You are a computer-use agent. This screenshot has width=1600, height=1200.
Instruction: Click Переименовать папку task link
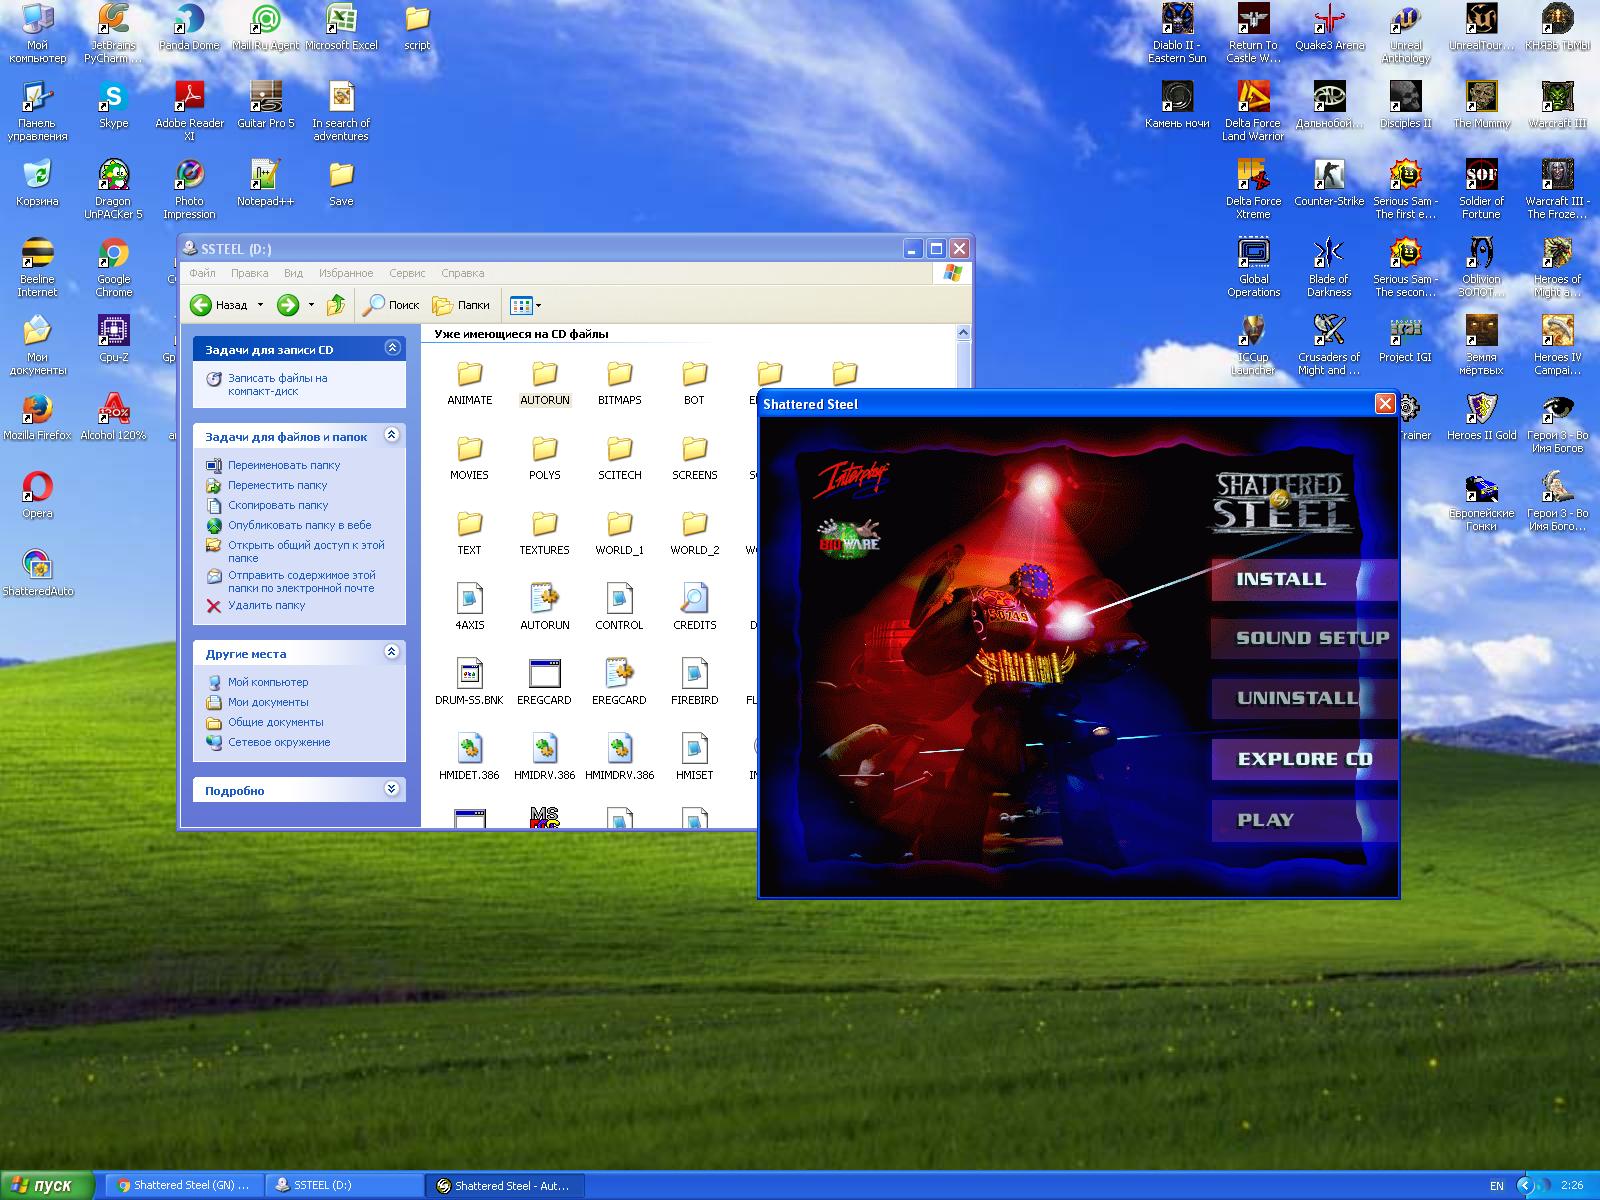tap(284, 465)
